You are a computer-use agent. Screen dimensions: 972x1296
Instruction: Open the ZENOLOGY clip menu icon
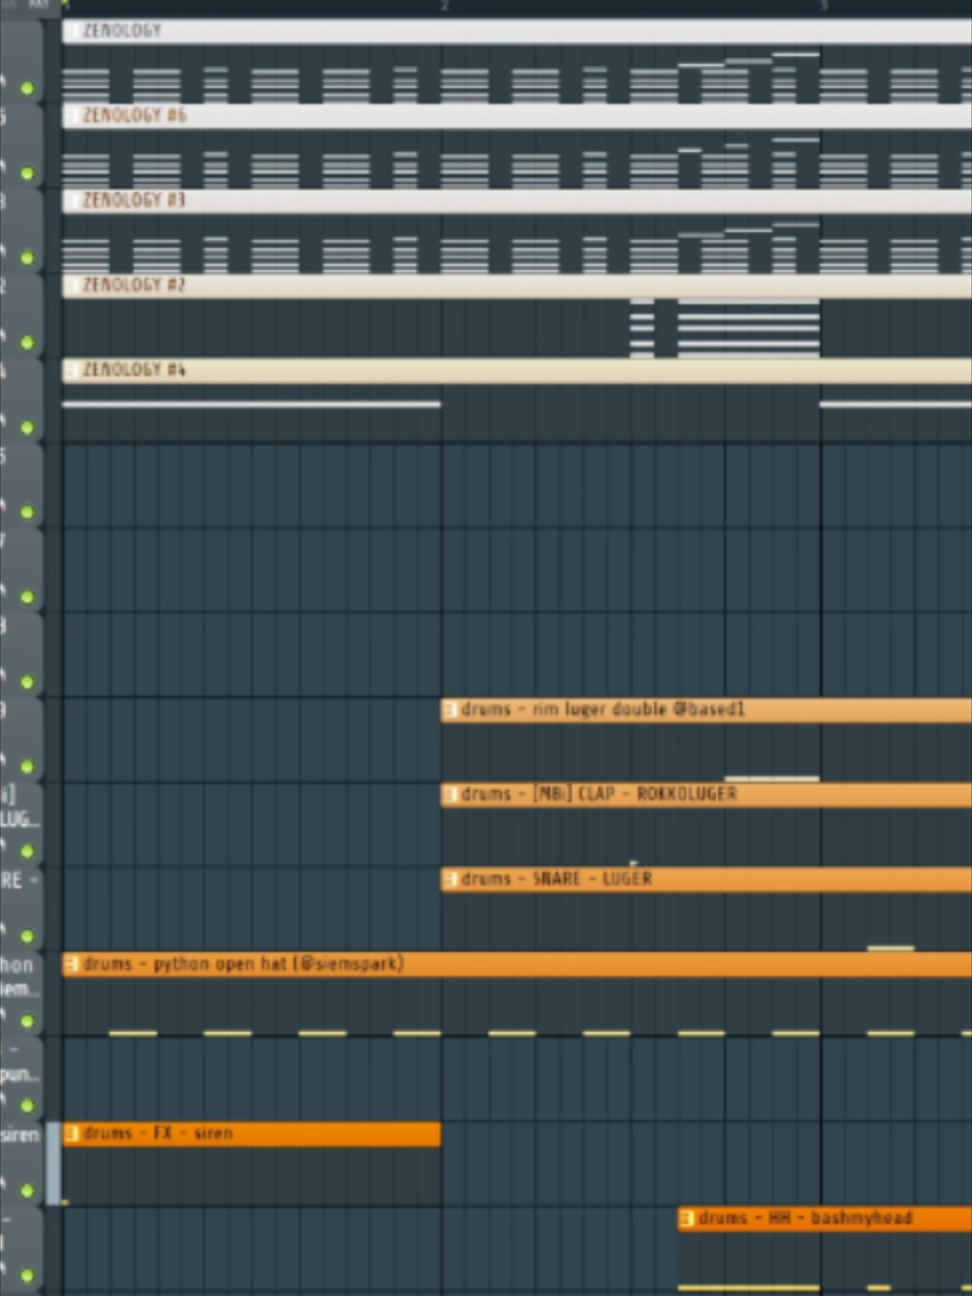(x=72, y=31)
